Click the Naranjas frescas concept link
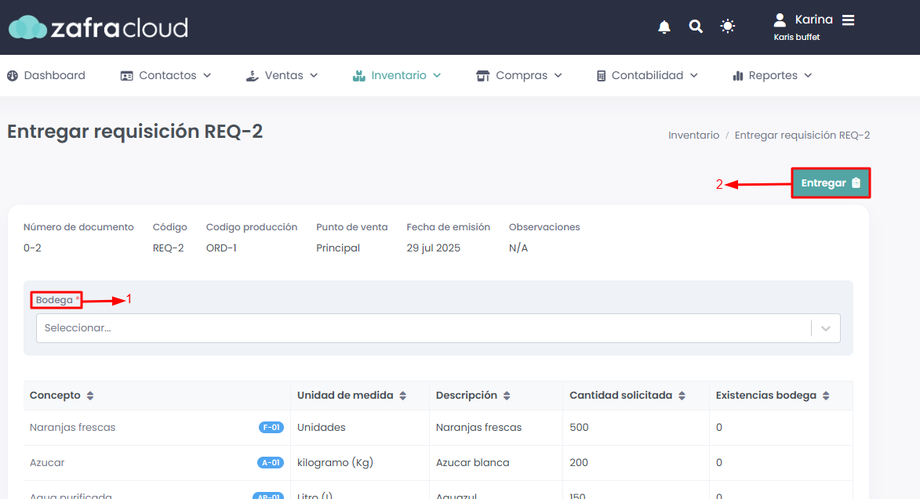This screenshot has height=499, width=920. coord(73,427)
